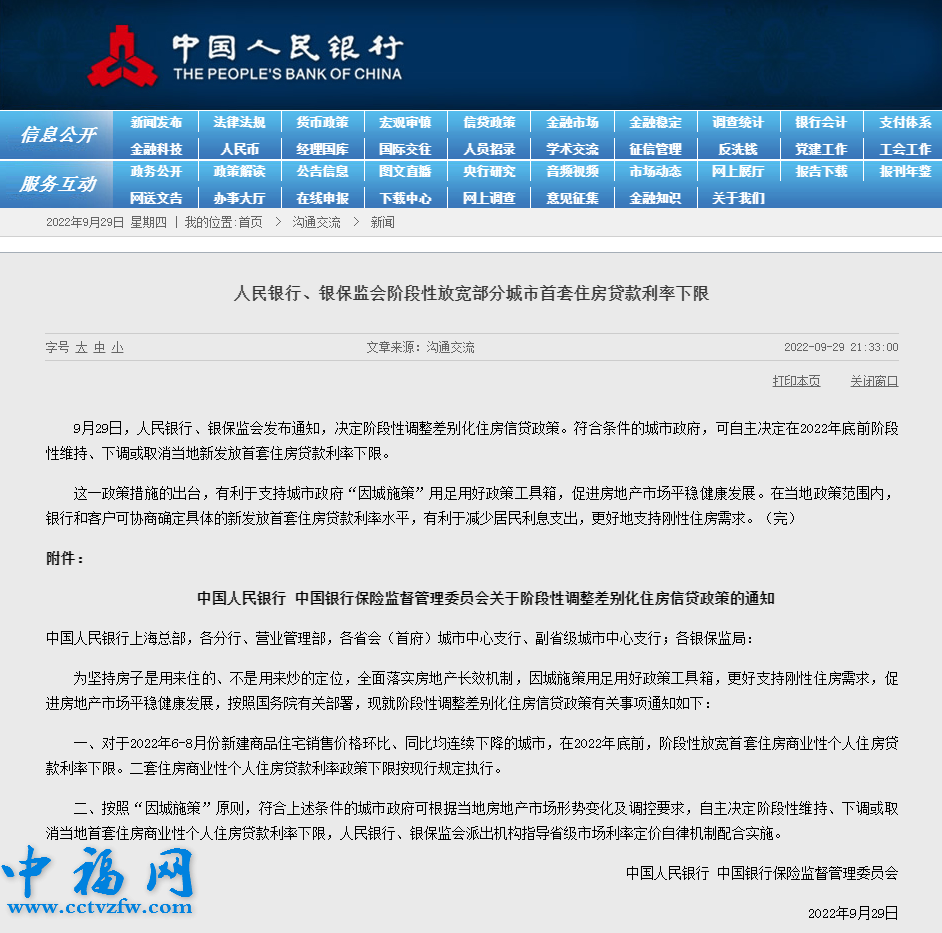Click the date 2022年9月29日 星期四 in the breadcrumb bar
This screenshot has width=942, height=933.
tap(106, 222)
